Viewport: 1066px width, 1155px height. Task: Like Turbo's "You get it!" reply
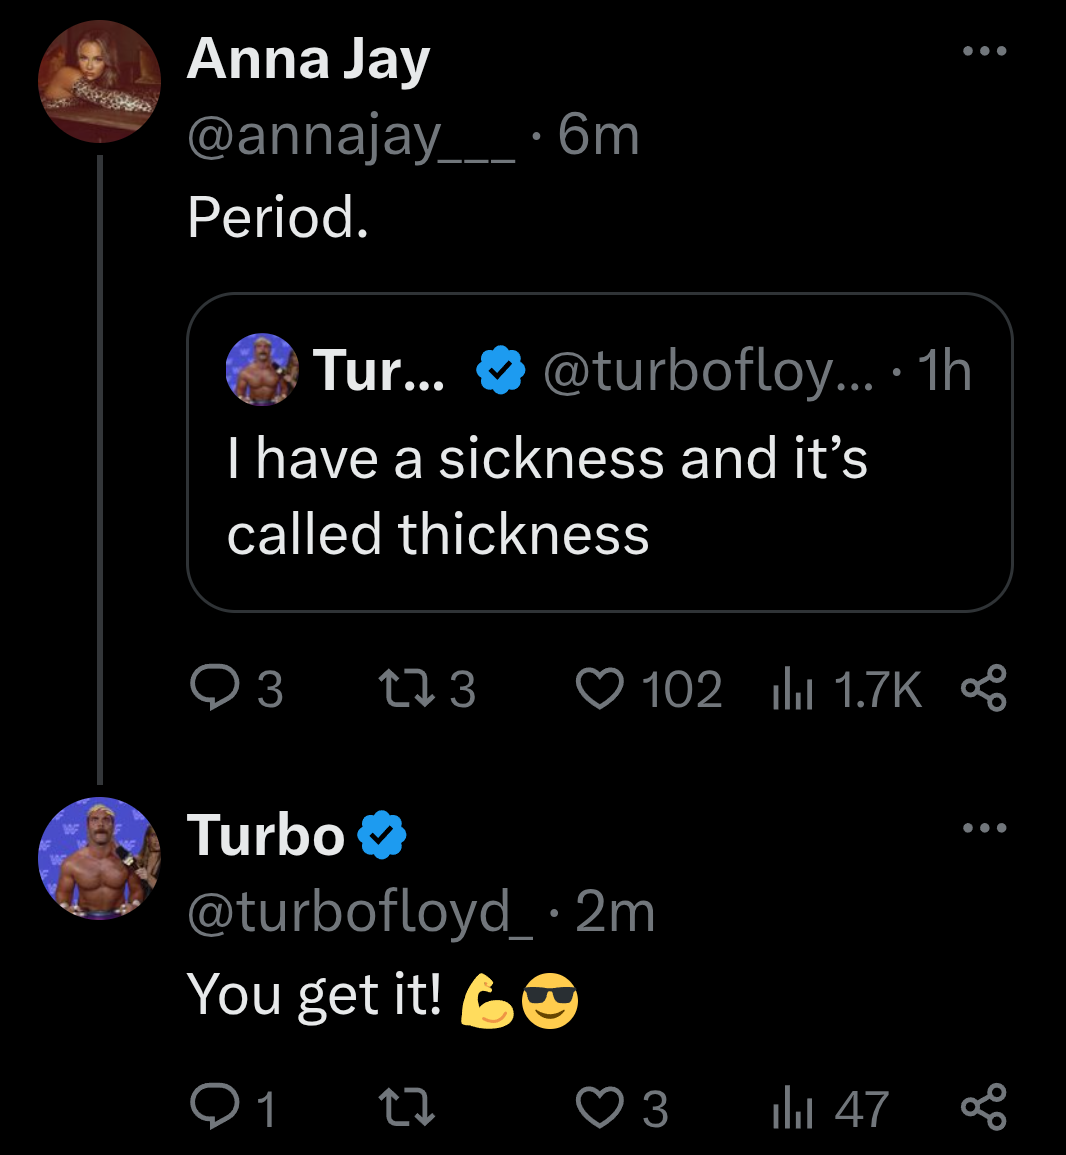600,1108
